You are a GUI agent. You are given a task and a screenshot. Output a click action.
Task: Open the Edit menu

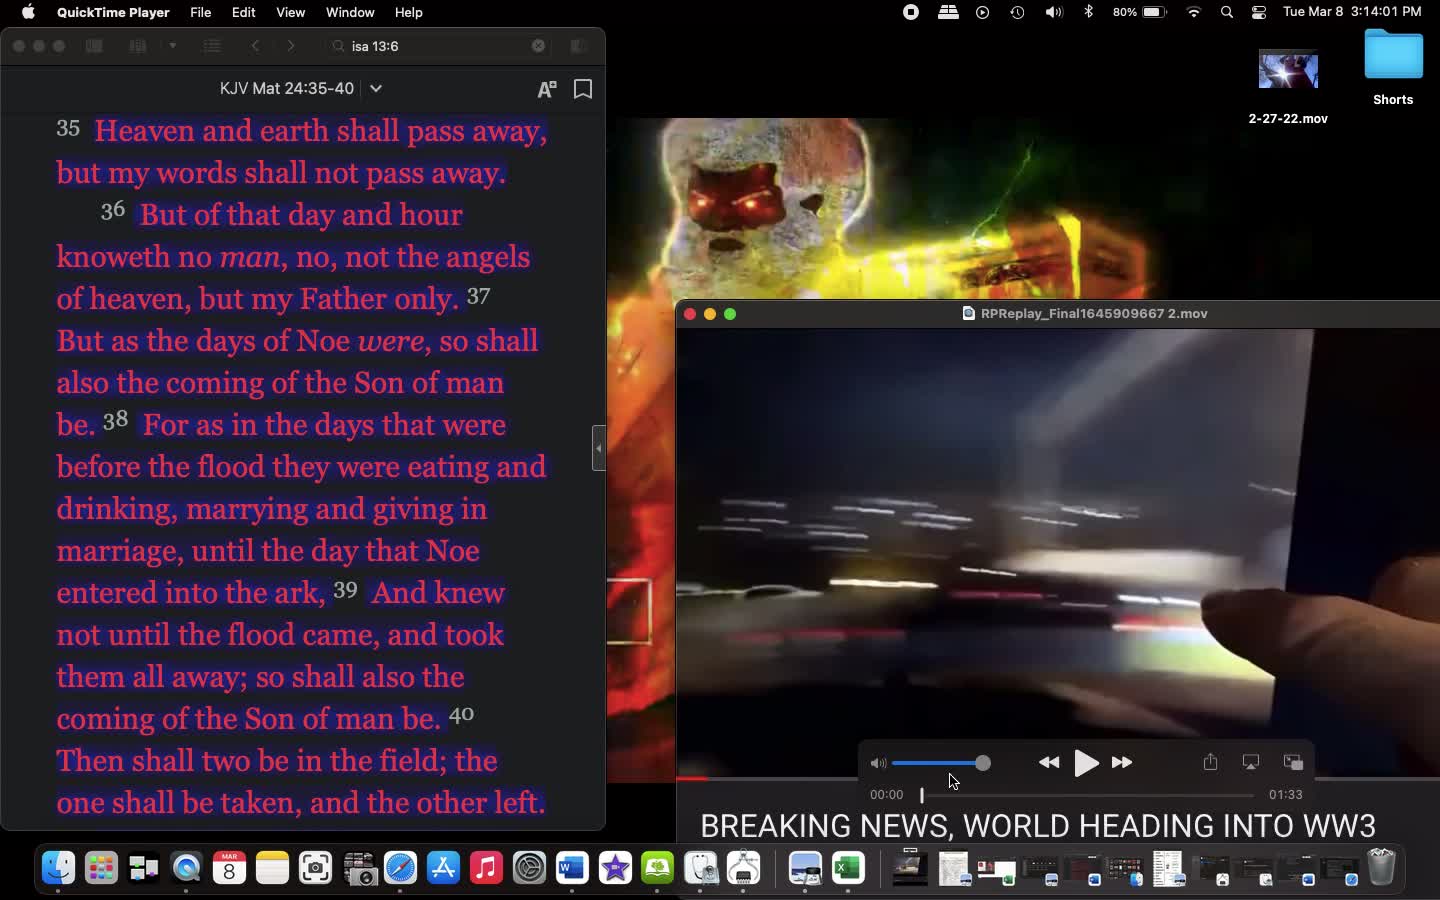tap(243, 12)
